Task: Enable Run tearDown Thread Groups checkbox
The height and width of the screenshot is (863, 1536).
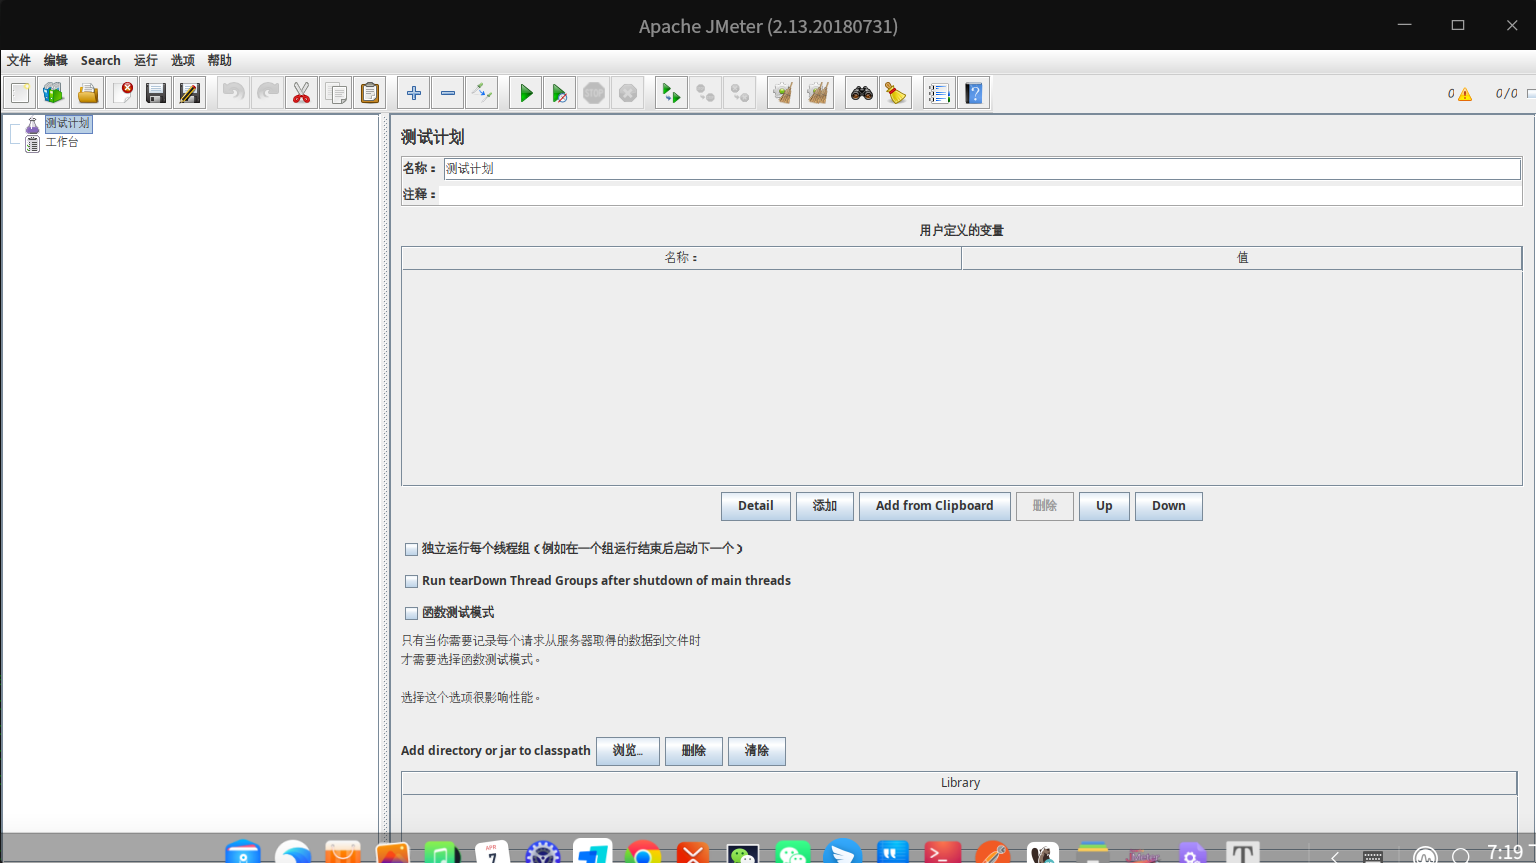Action: pos(411,581)
